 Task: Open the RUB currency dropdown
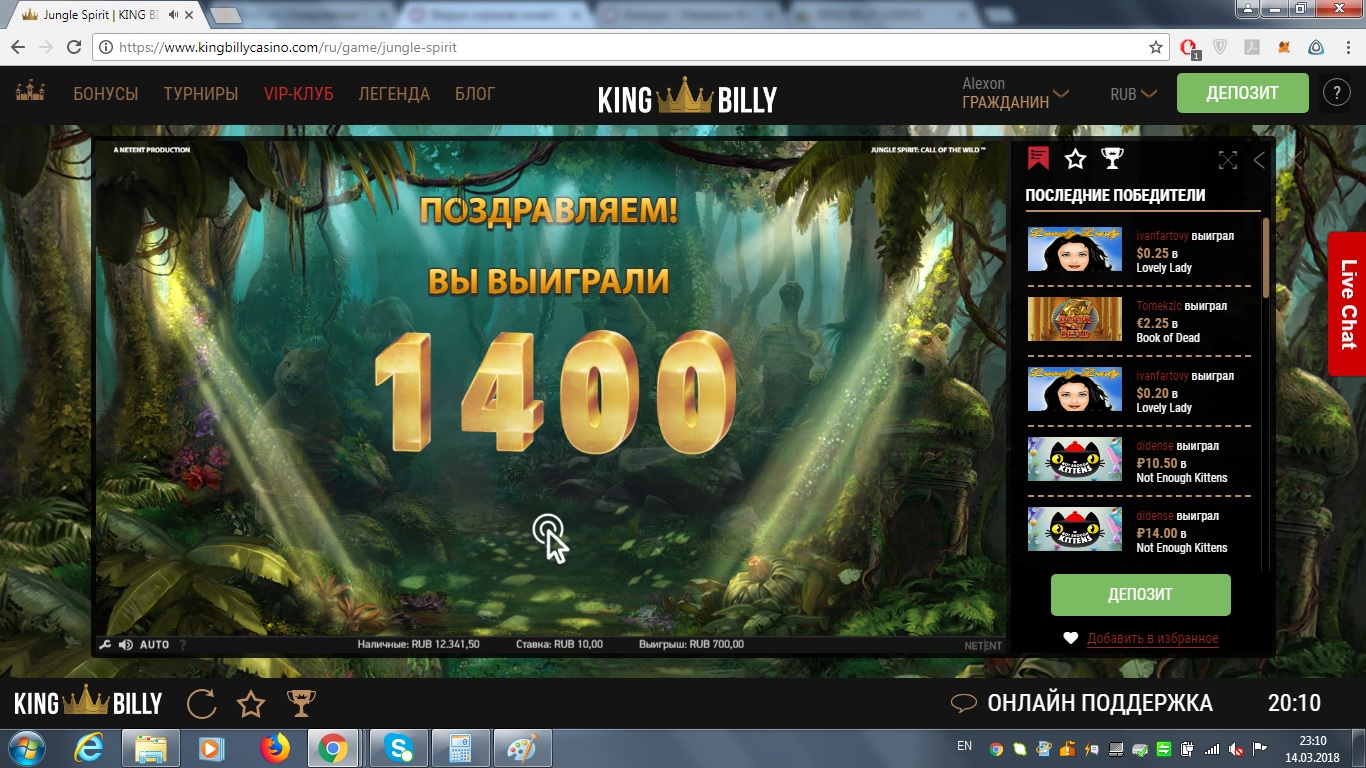tap(1133, 94)
